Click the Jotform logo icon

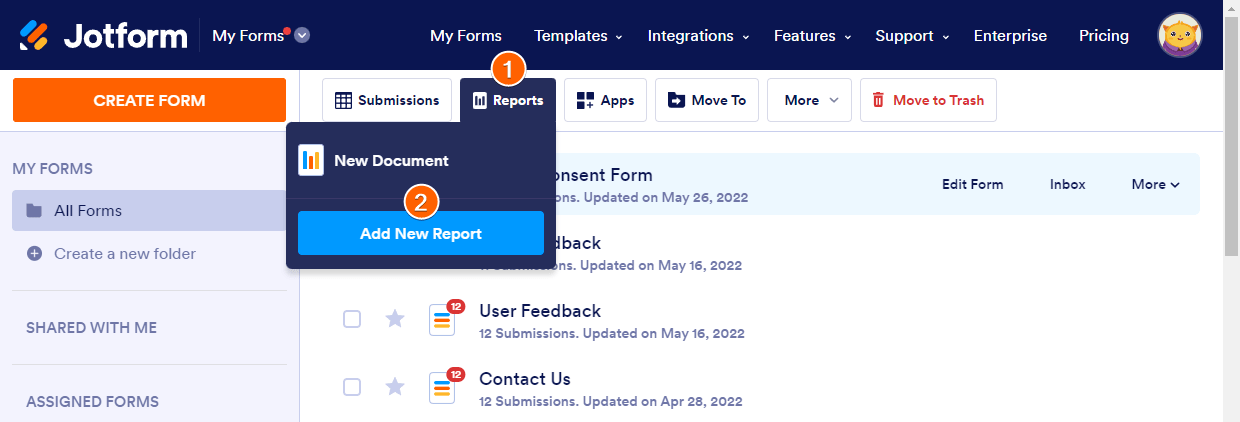[x=34, y=36]
